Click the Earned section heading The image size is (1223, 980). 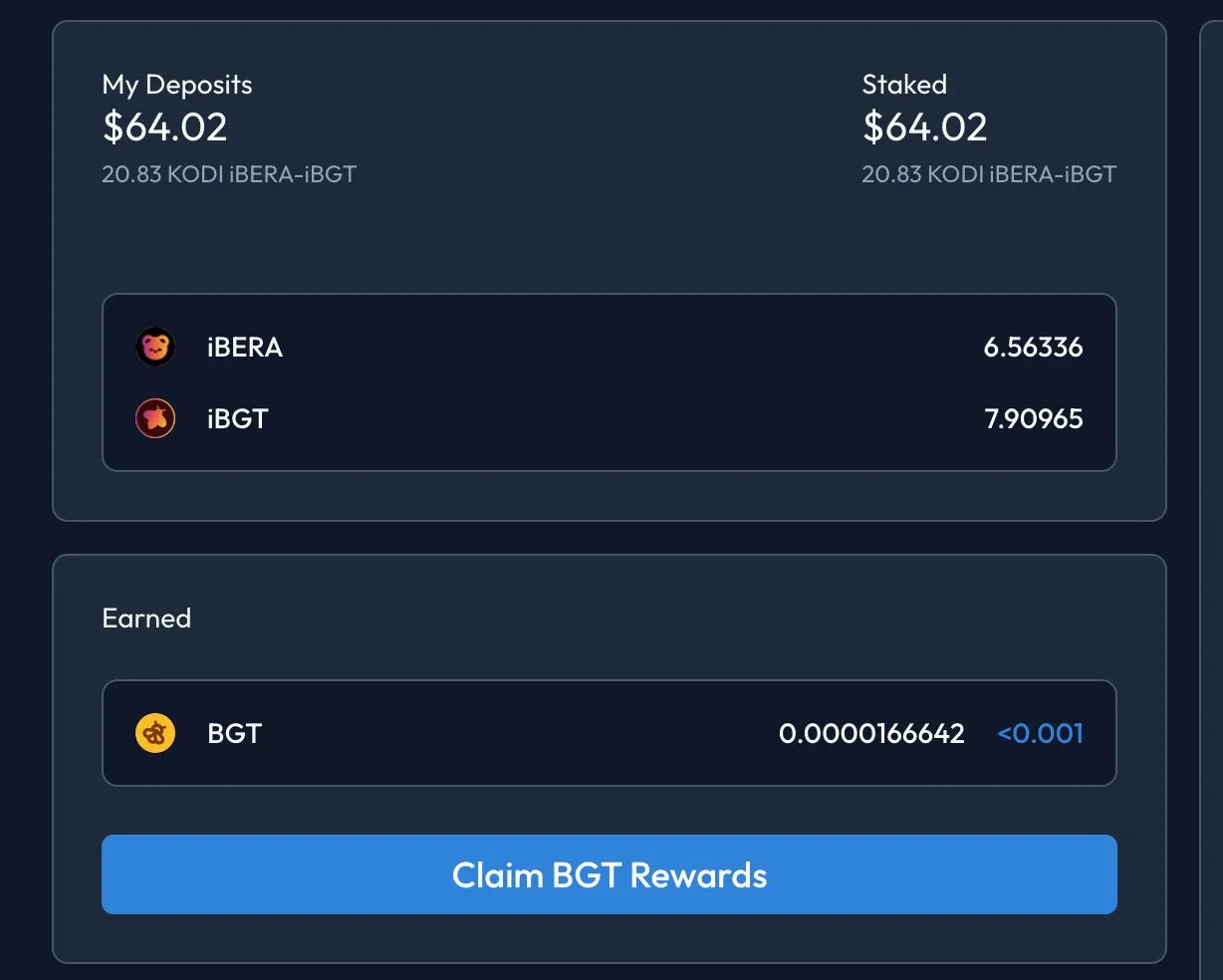pos(146,618)
